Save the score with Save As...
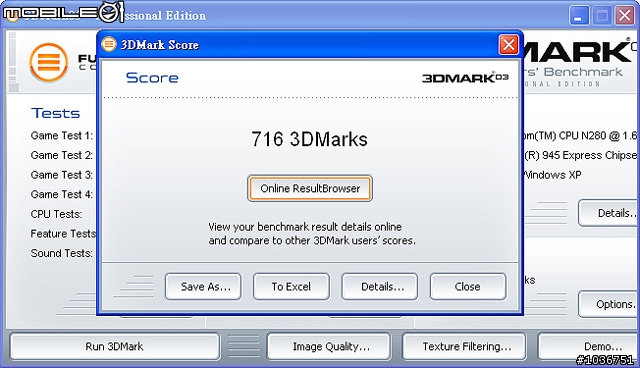This screenshot has width=640, height=368. coord(203,286)
